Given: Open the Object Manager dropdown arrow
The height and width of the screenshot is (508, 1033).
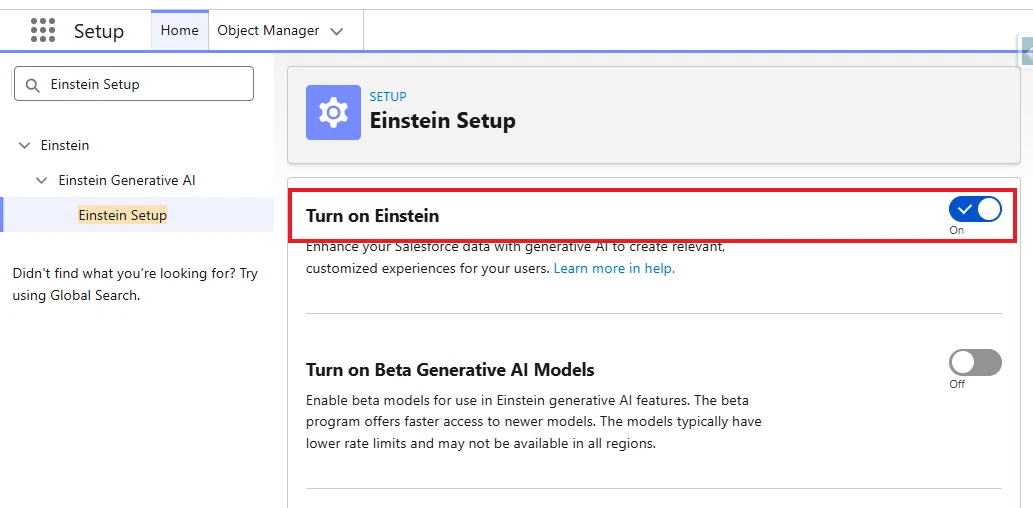Looking at the screenshot, I should click(x=337, y=32).
